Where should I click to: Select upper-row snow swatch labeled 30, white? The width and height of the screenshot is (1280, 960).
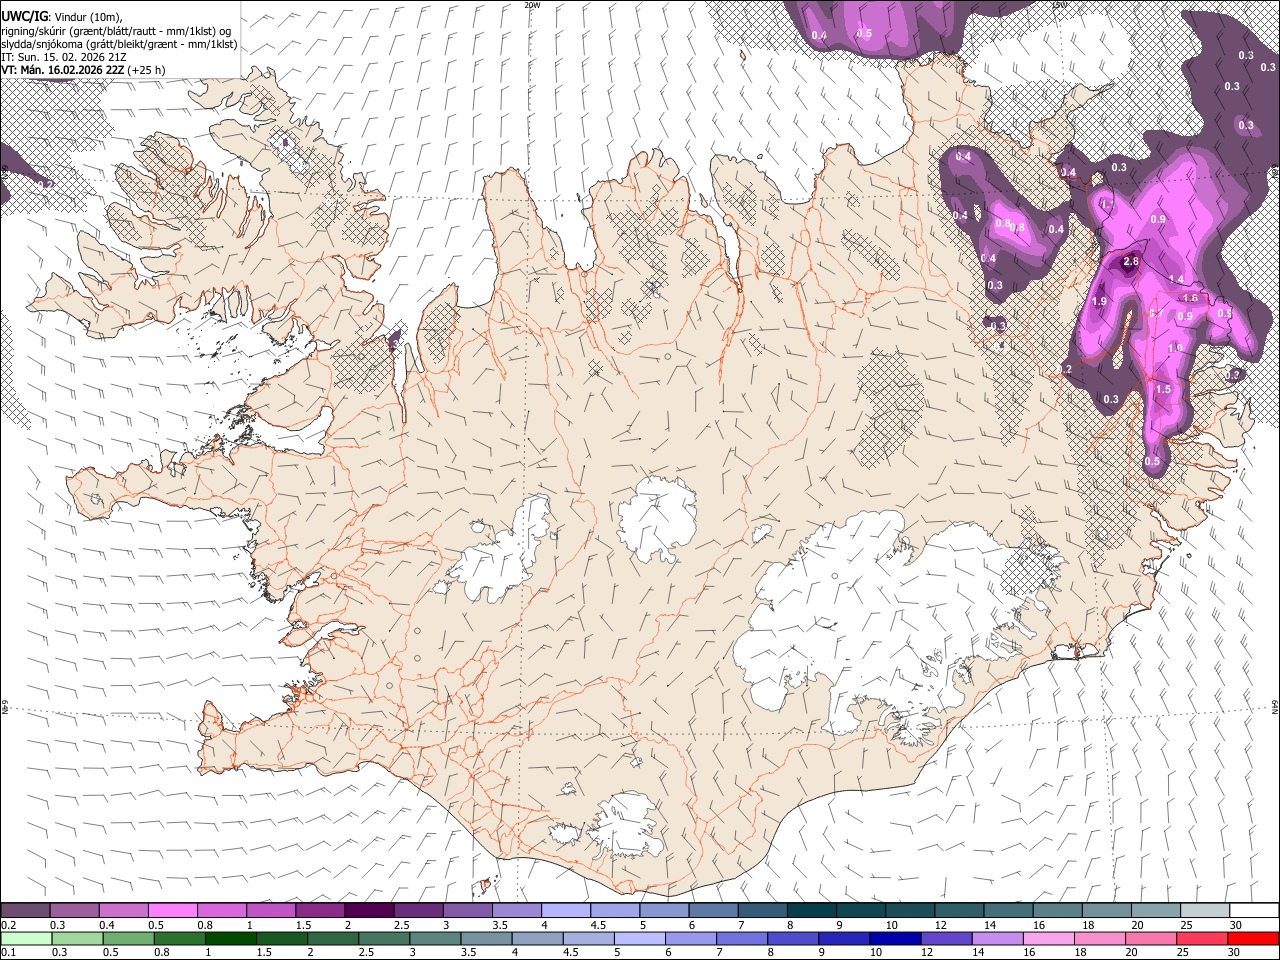(x=1253, y=910)
